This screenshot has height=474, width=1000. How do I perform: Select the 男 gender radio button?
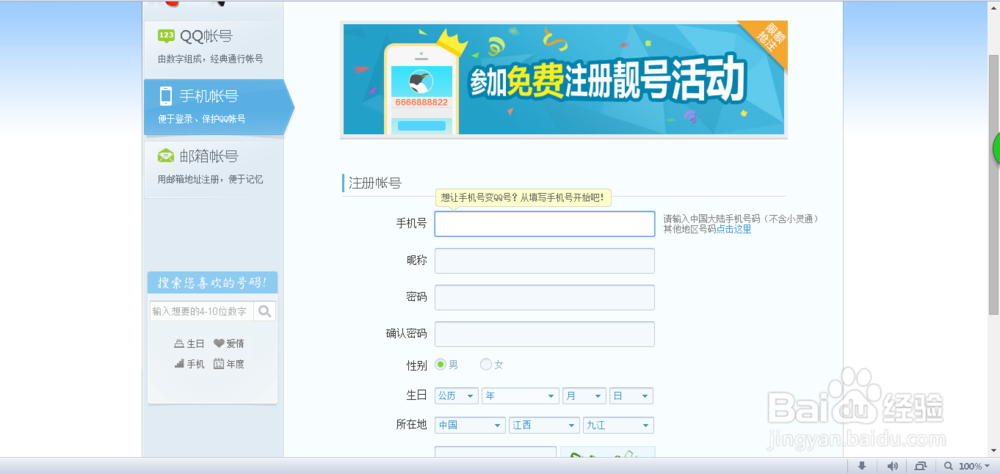point(441,365)
